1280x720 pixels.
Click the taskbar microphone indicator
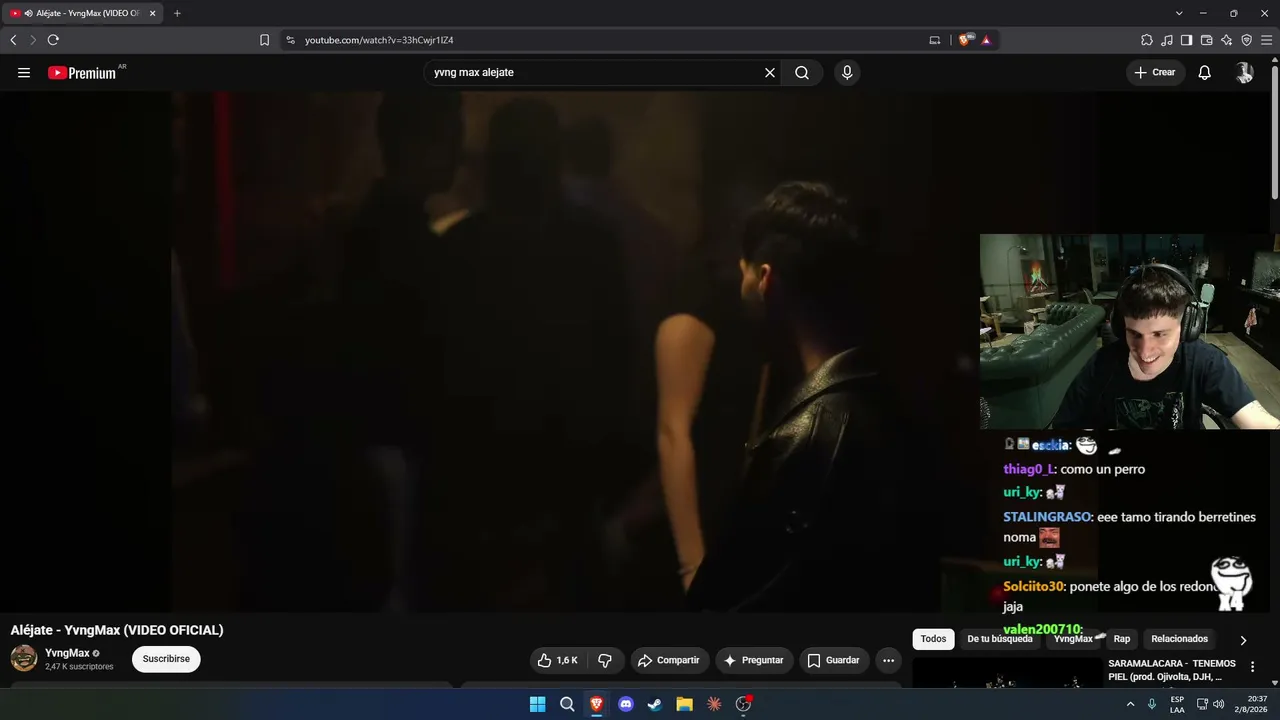[x=1152, y=704]
